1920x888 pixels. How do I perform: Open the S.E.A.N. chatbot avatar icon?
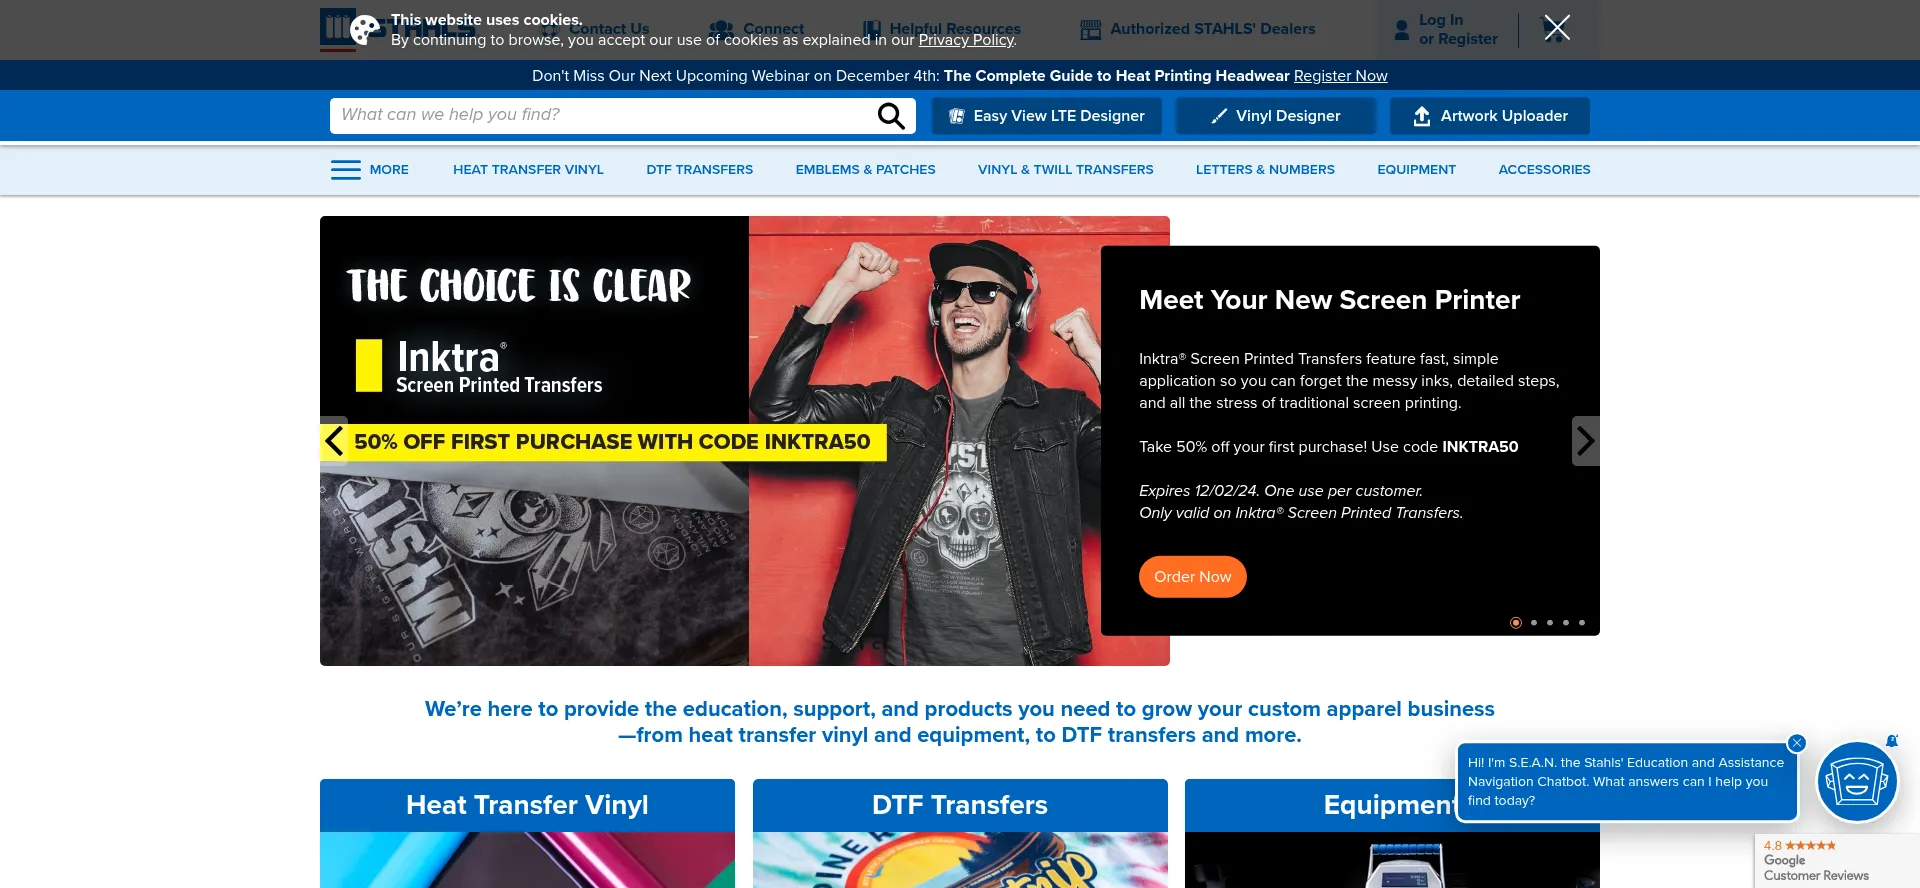[1857, 782]
